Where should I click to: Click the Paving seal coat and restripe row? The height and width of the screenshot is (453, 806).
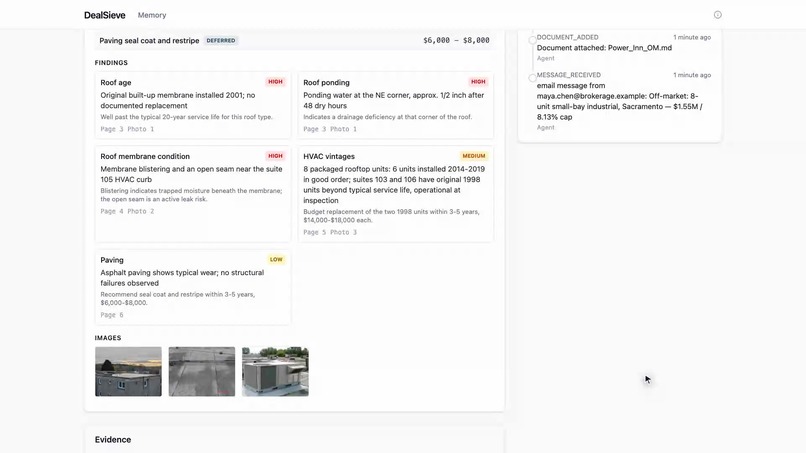click(295, 41)
